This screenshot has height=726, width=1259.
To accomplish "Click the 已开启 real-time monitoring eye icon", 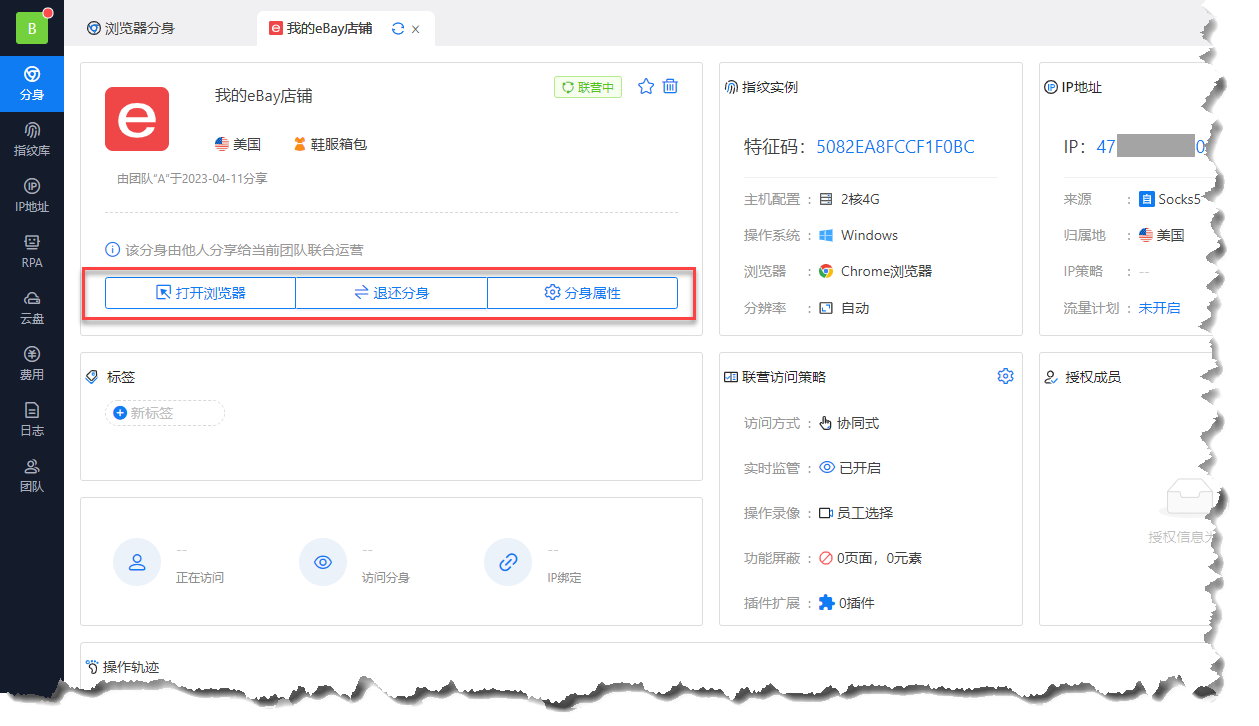I will point(827,467).
